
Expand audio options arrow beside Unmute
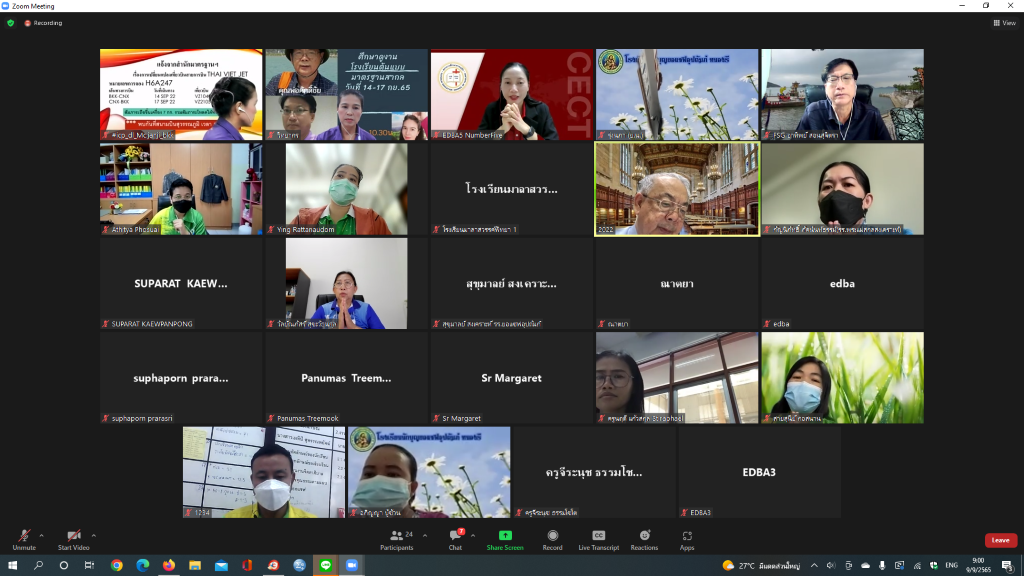tap(42, 536)
